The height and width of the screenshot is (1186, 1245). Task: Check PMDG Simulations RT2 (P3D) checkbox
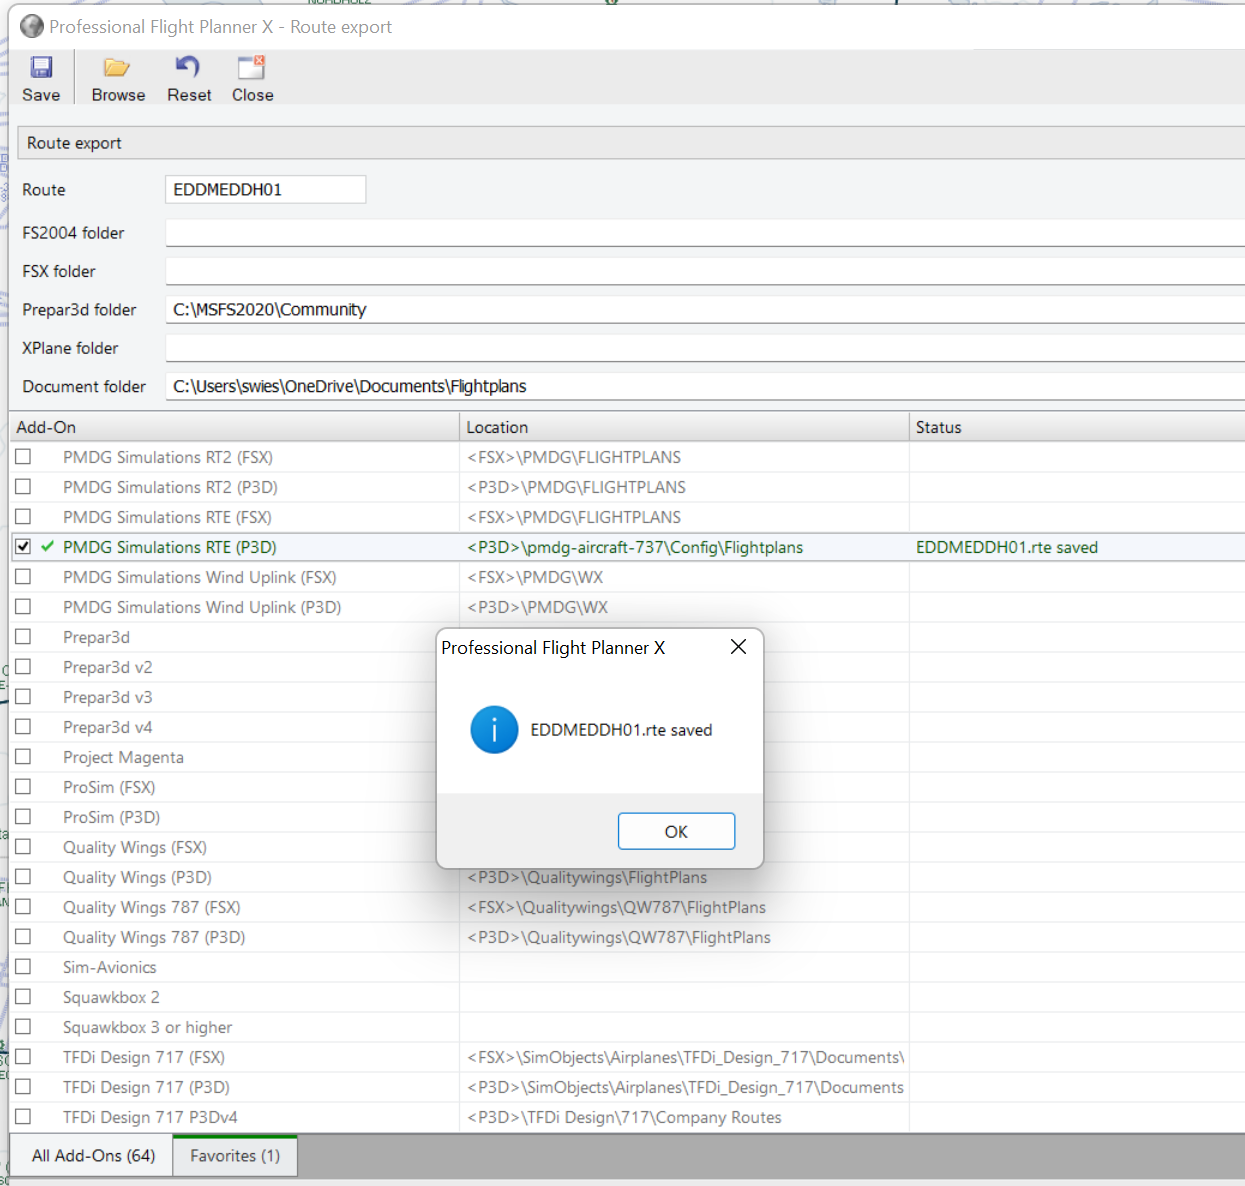[23, 487]
